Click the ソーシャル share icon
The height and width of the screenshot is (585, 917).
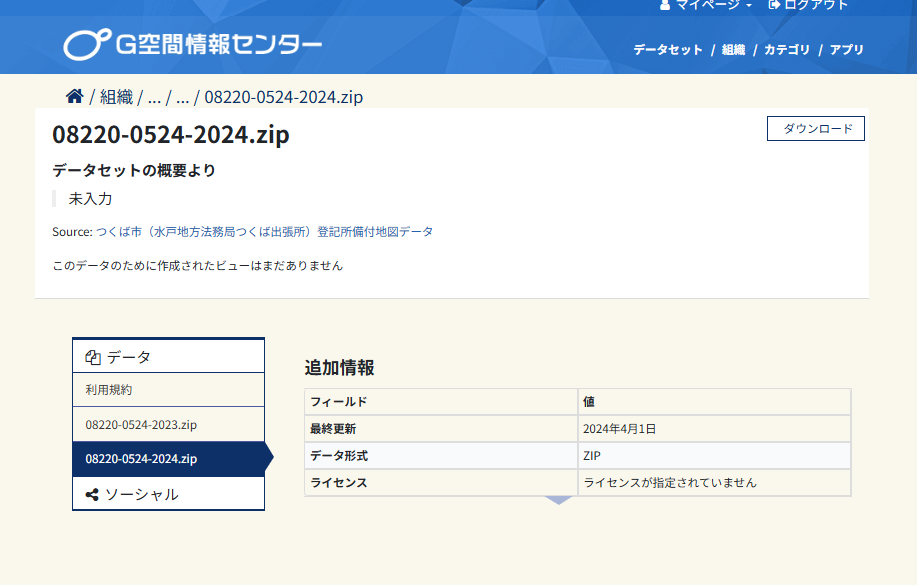click(x=92, y=494)
